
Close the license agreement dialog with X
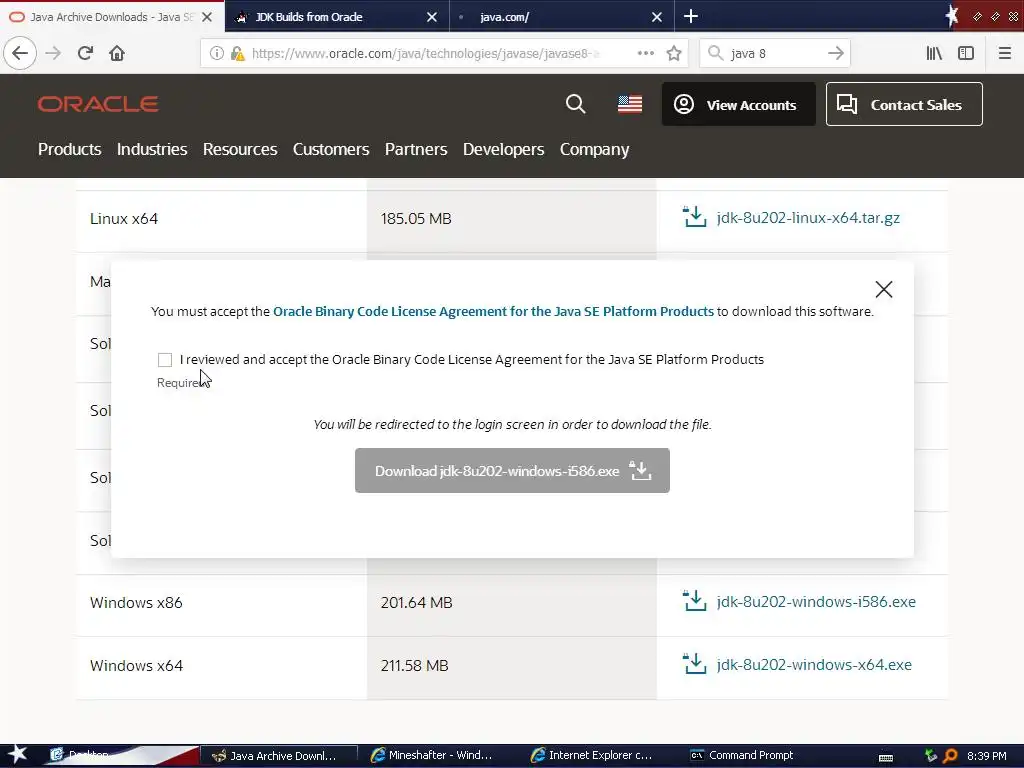pyautogui.click(x=884, y=289)
